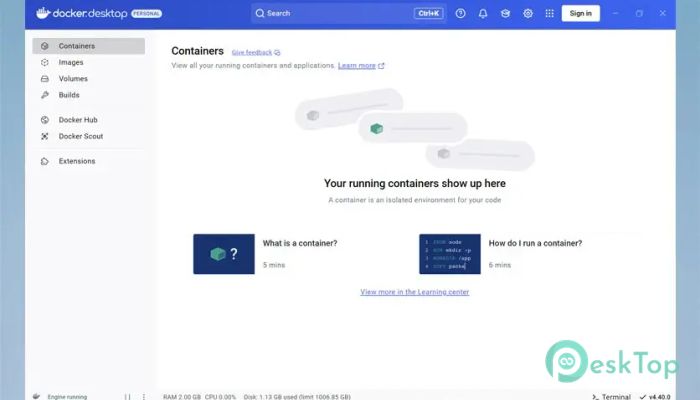Open the Builds section
Screen dimensions: 700x400
[x=88, y=95]
